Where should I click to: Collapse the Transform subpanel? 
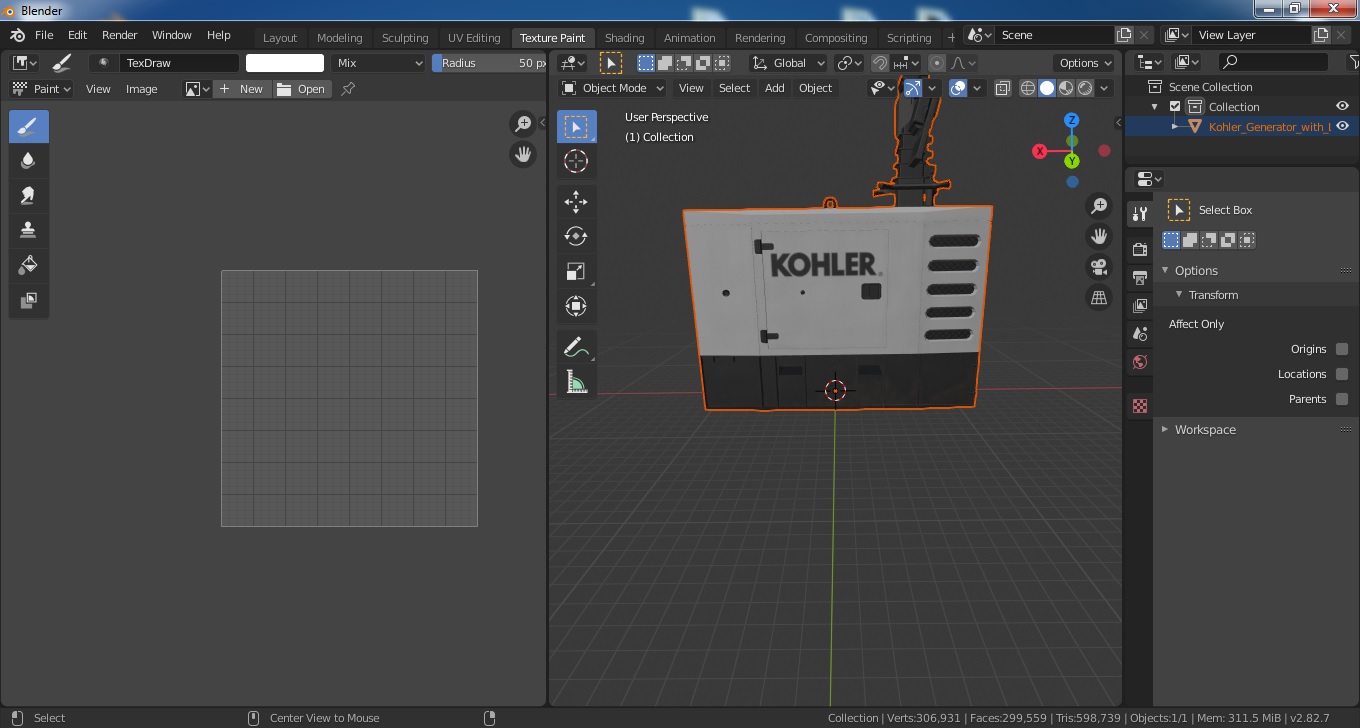(1179, 295)
